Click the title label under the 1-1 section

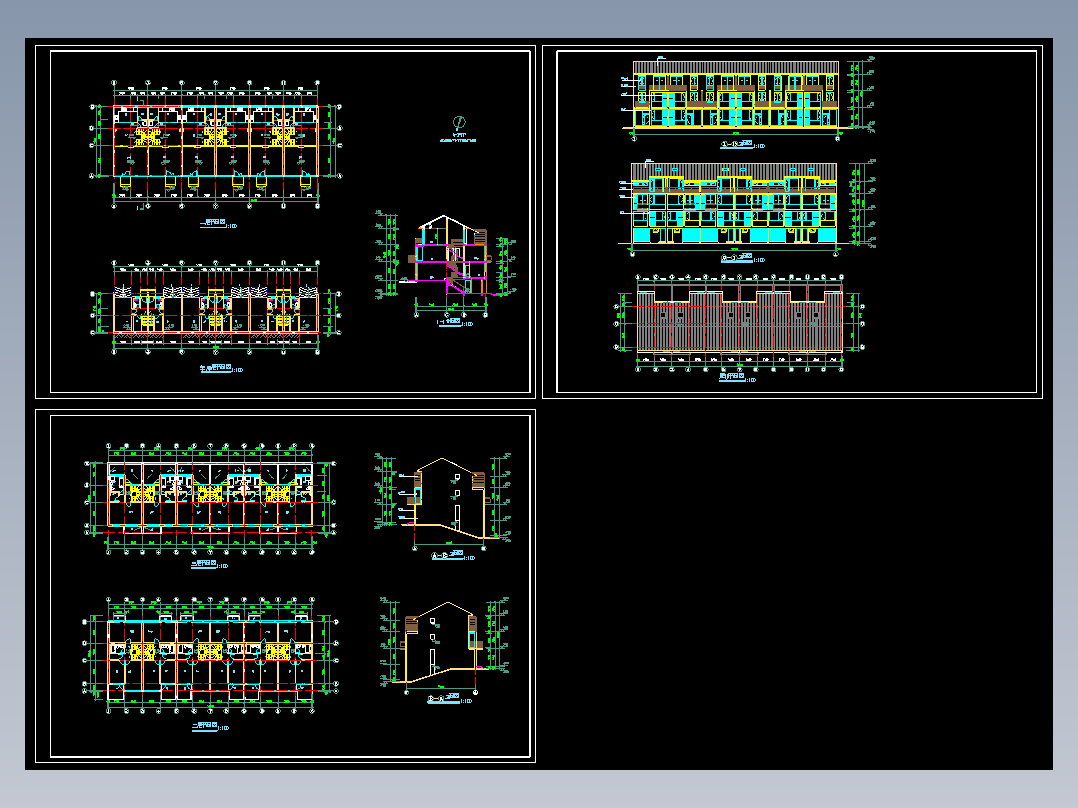[454, 323]
